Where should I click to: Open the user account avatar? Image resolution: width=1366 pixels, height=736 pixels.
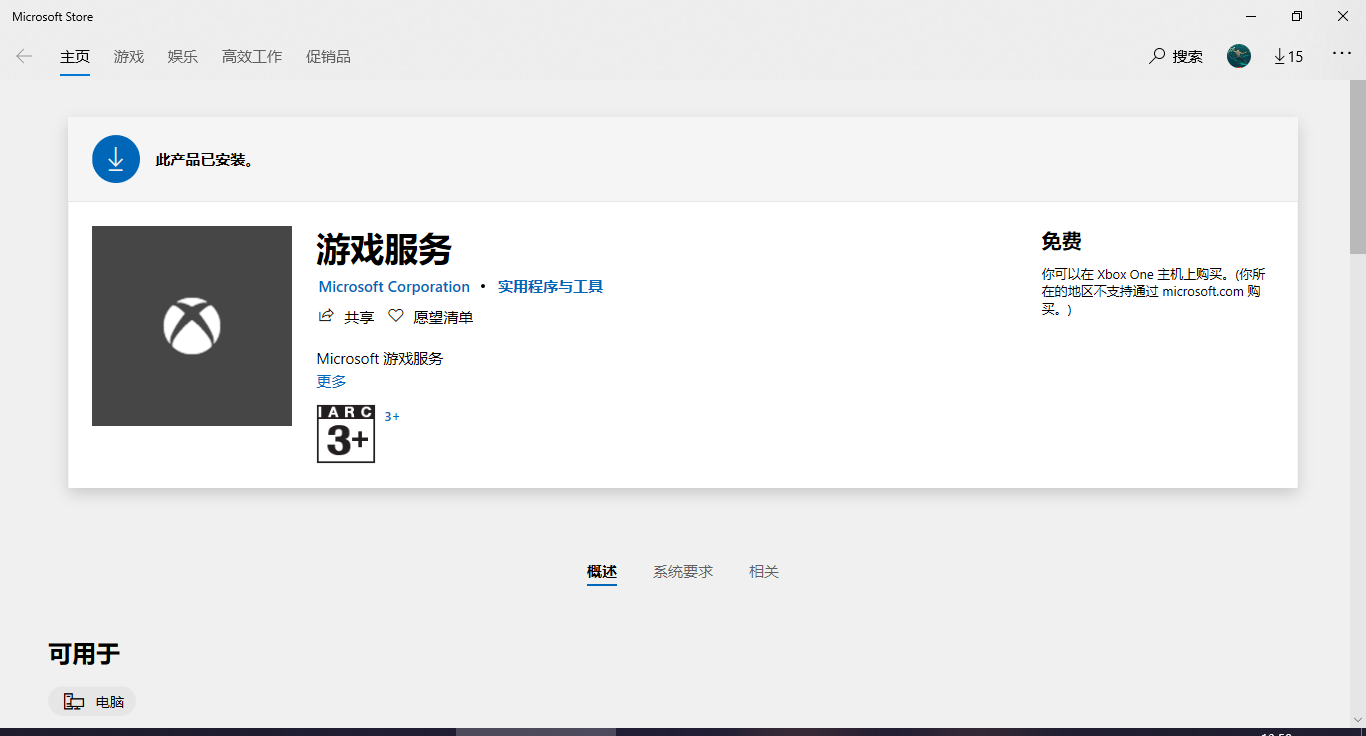coord(1239,56)
